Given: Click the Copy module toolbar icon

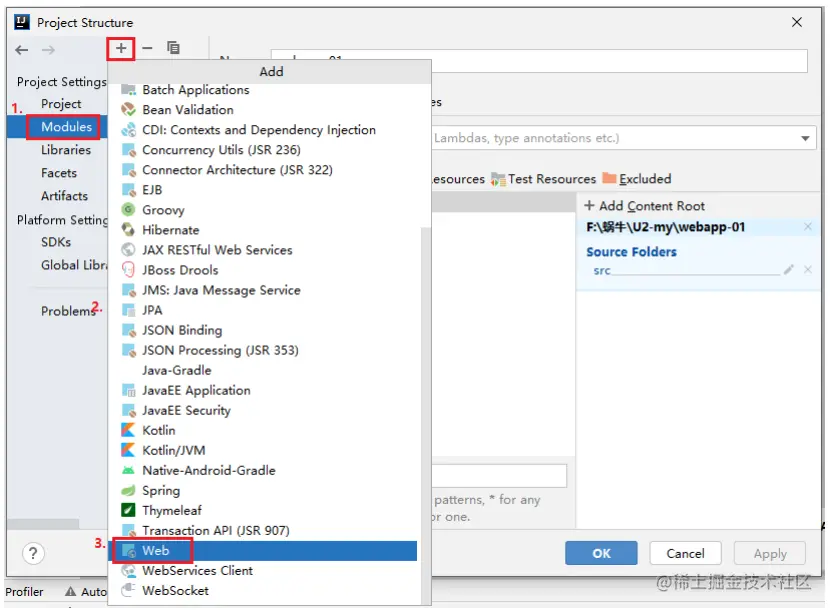Looking at the screenshot, I should coord(173,48).
